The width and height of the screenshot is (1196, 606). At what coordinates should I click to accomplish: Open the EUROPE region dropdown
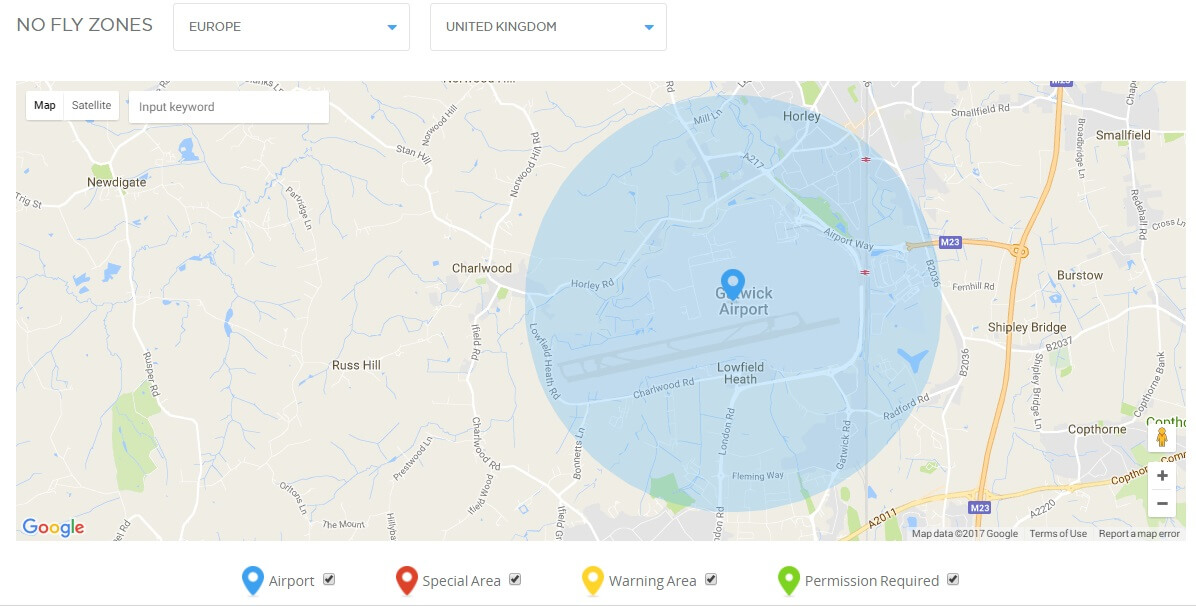click(291, 27)
